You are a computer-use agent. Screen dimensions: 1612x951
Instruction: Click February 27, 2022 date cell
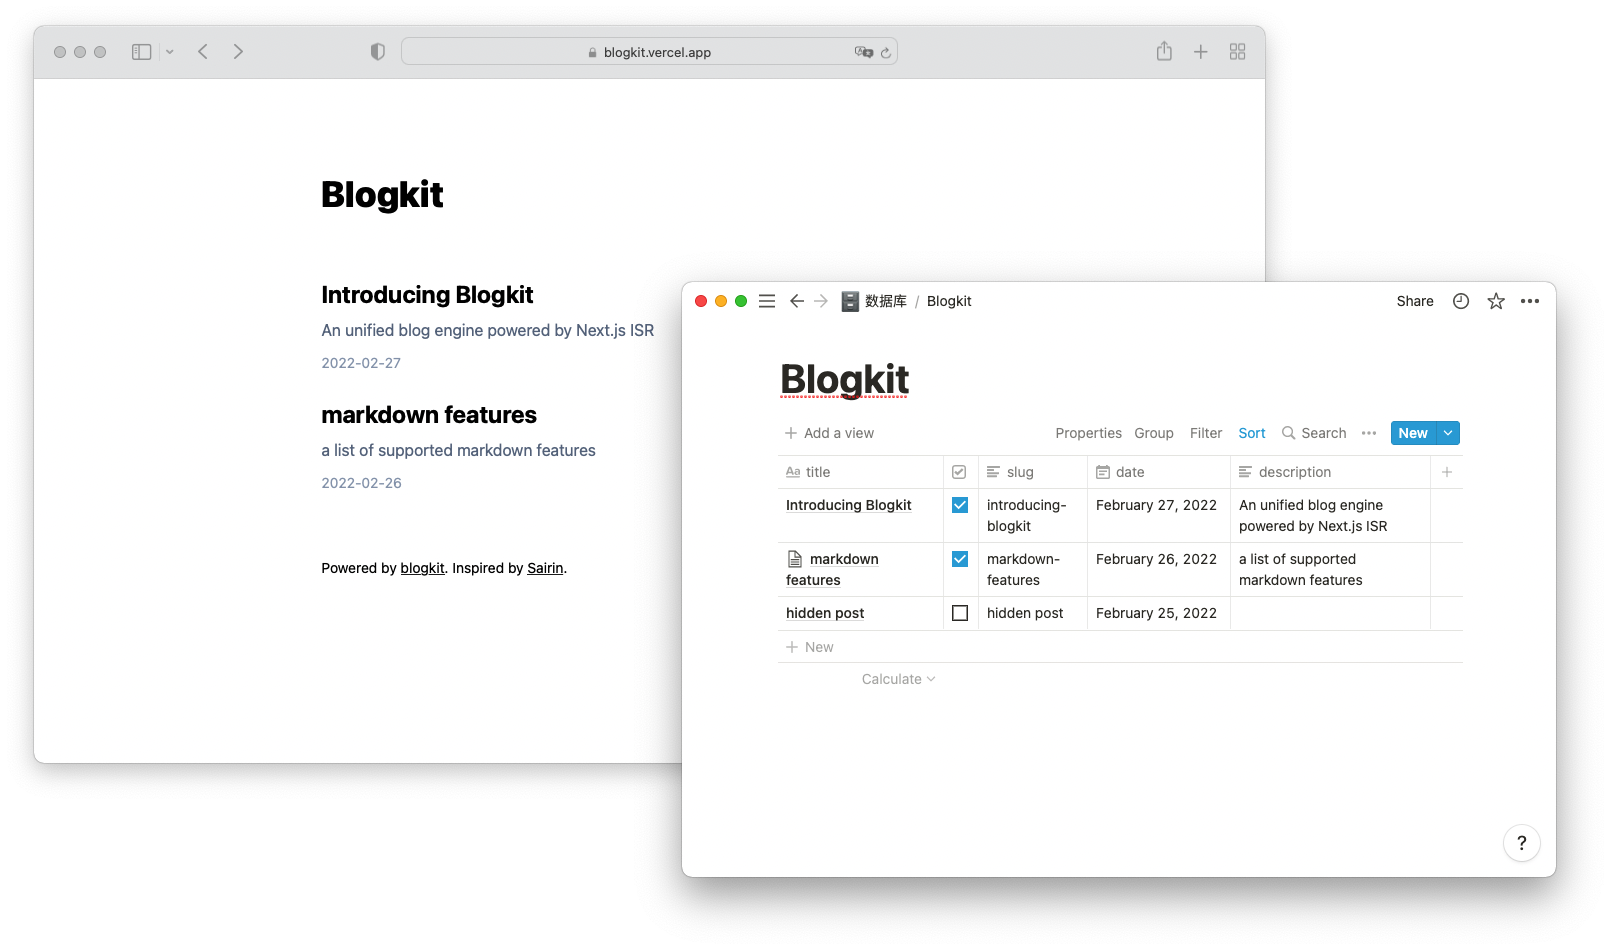click(1159, 516)
